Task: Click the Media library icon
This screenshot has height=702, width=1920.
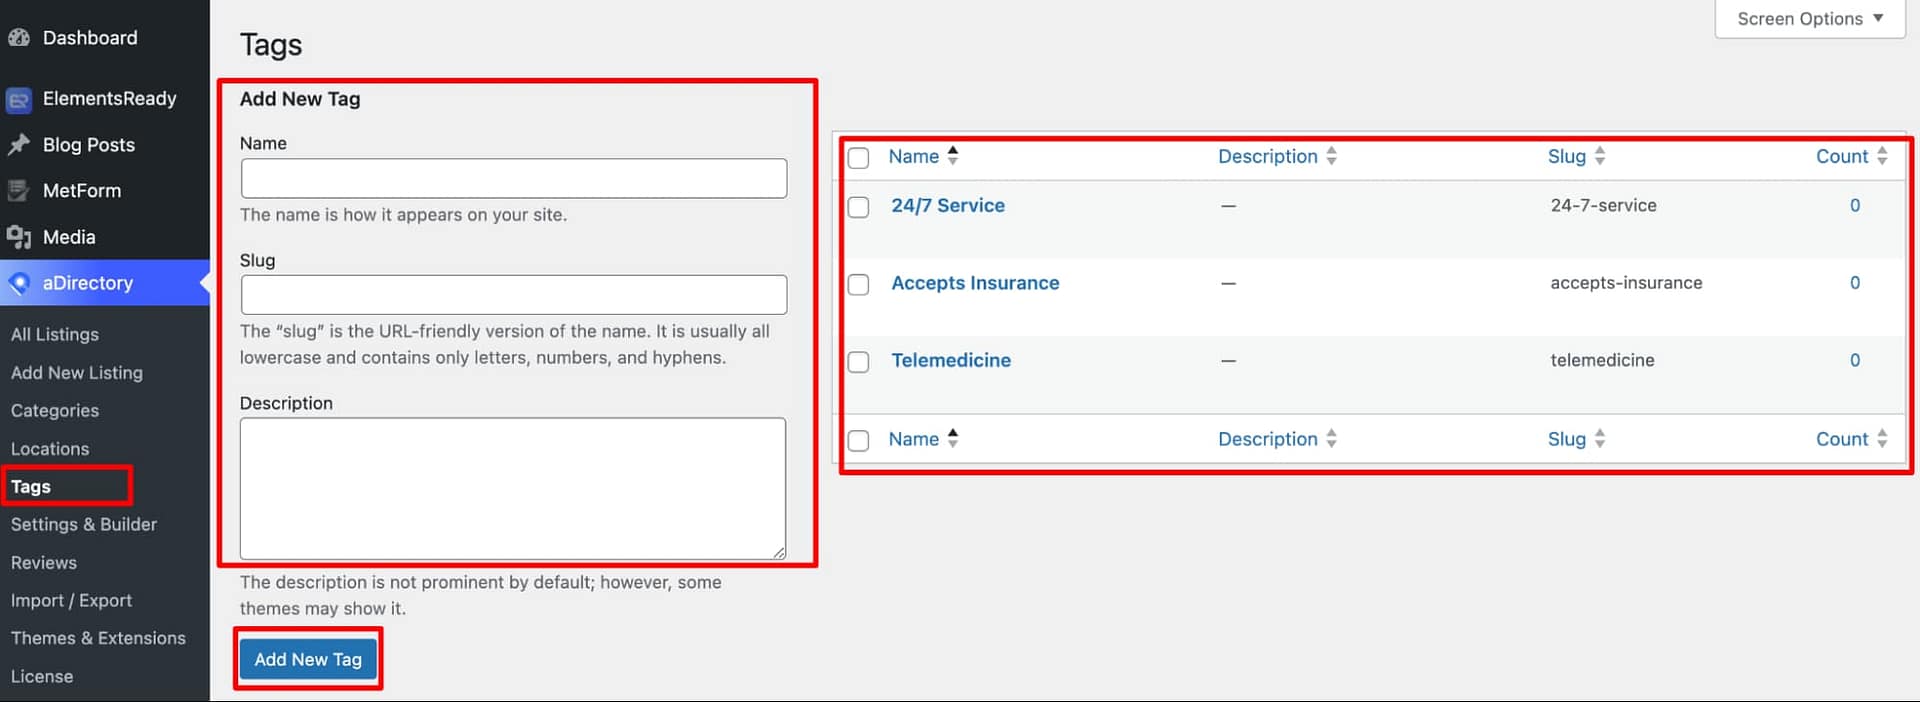Action: tap(19, 237)
